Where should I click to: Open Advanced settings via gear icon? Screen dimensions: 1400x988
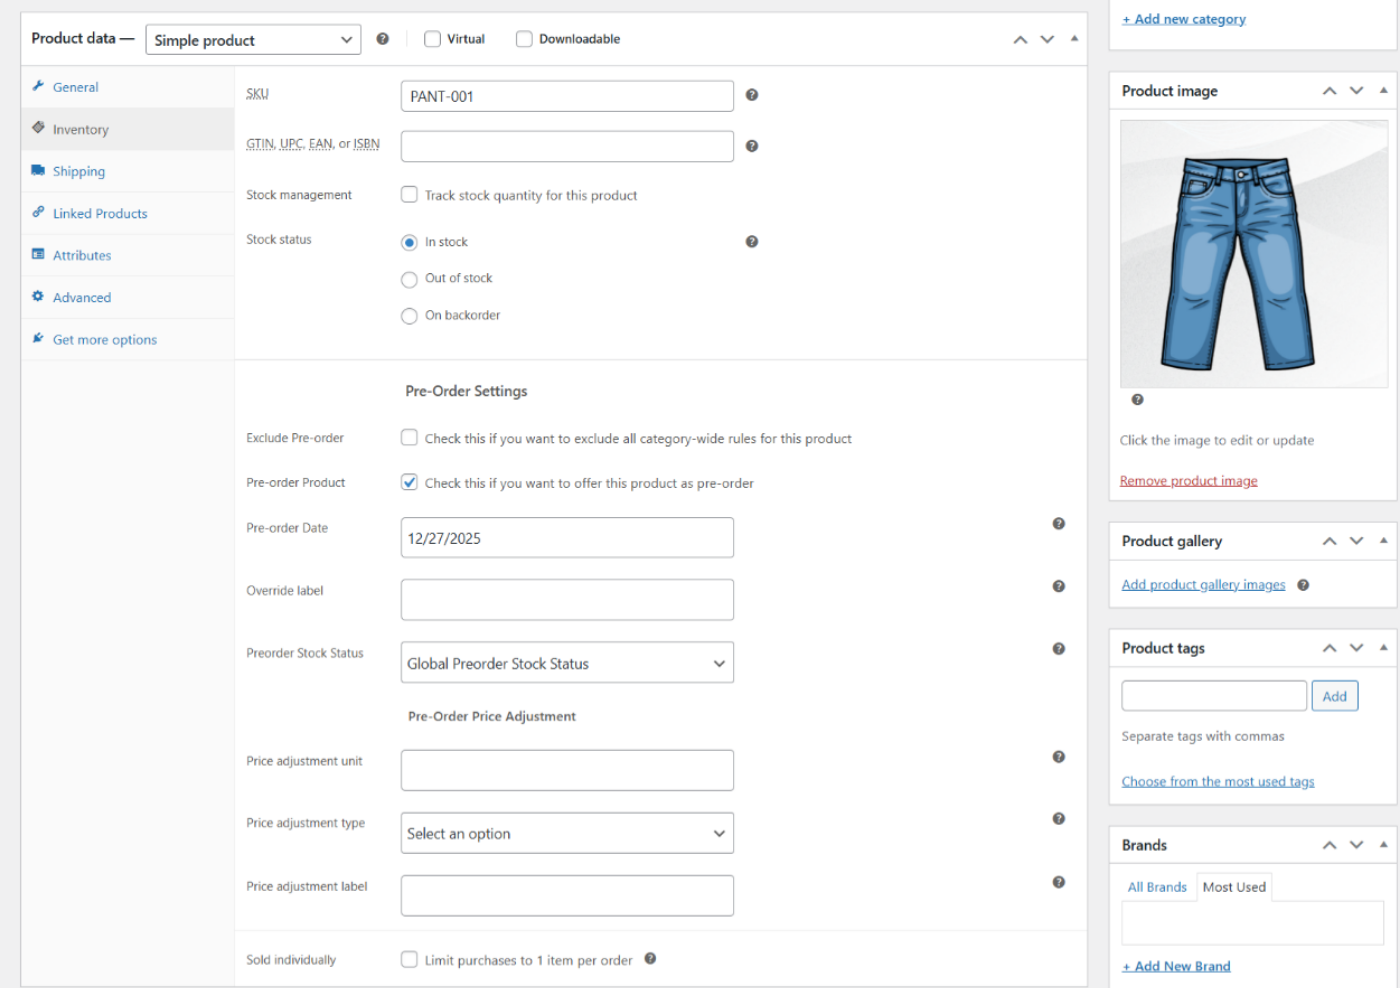tap(37, 297)
